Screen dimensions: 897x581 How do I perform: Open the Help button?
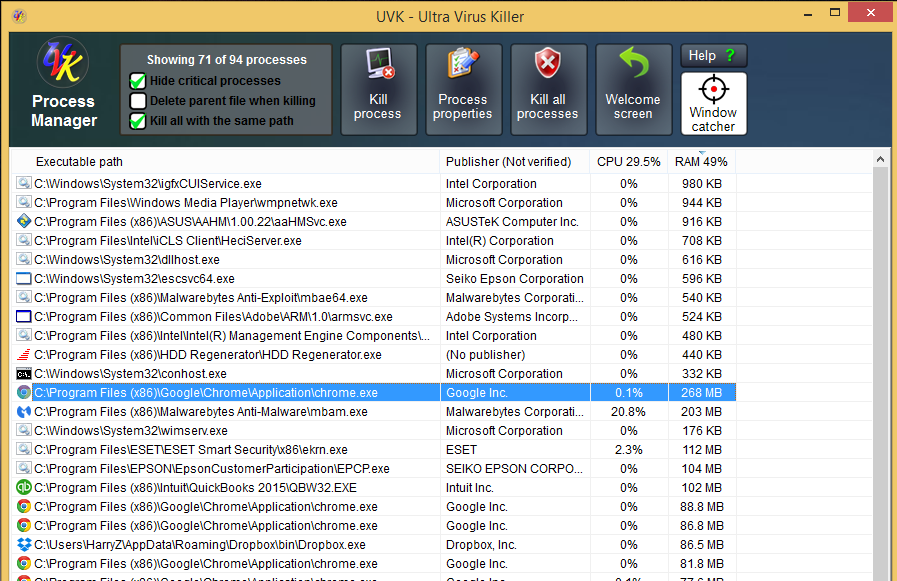click(713, 55)
